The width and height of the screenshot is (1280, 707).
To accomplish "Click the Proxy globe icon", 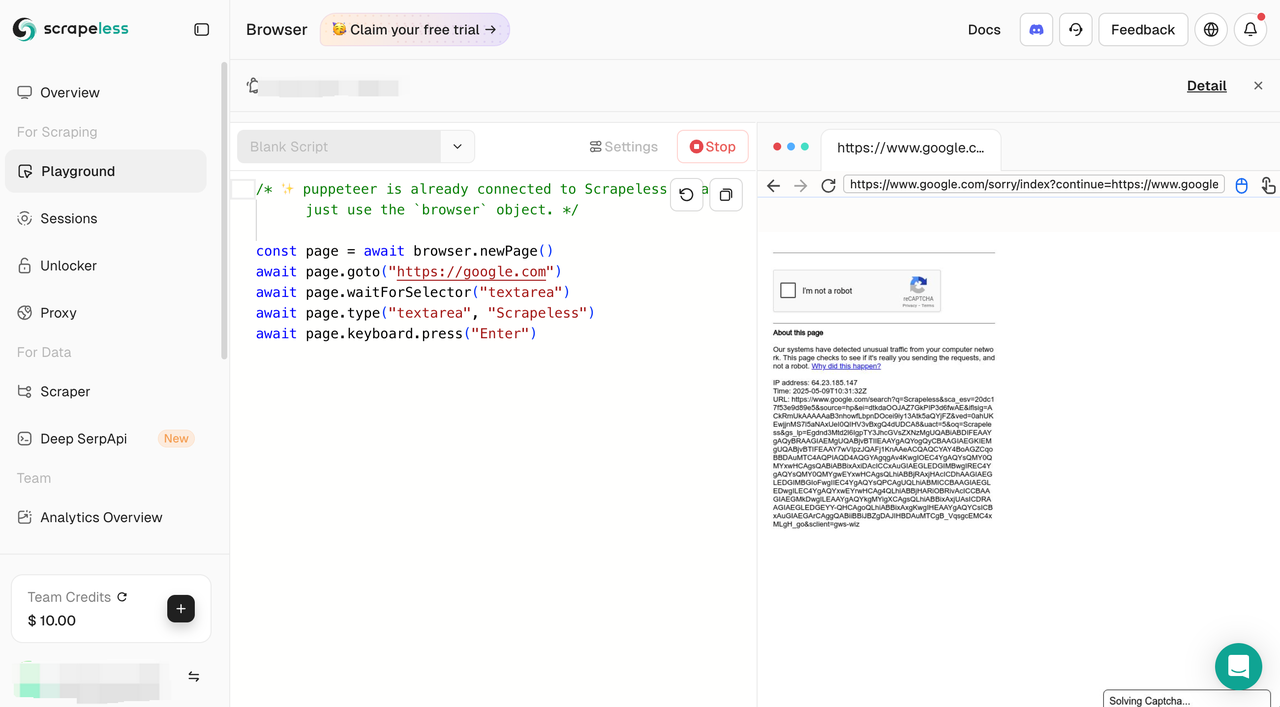I will tap(24, 312).
